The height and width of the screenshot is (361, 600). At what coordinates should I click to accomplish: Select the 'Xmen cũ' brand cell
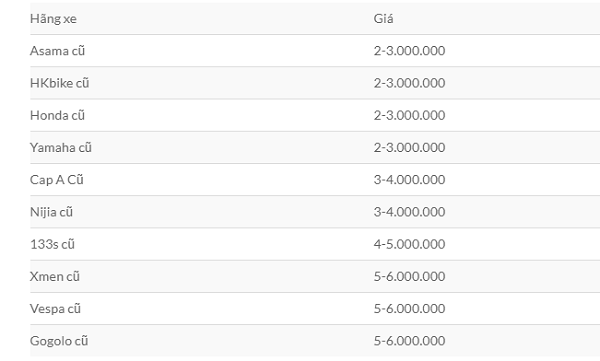click(55, 276)
